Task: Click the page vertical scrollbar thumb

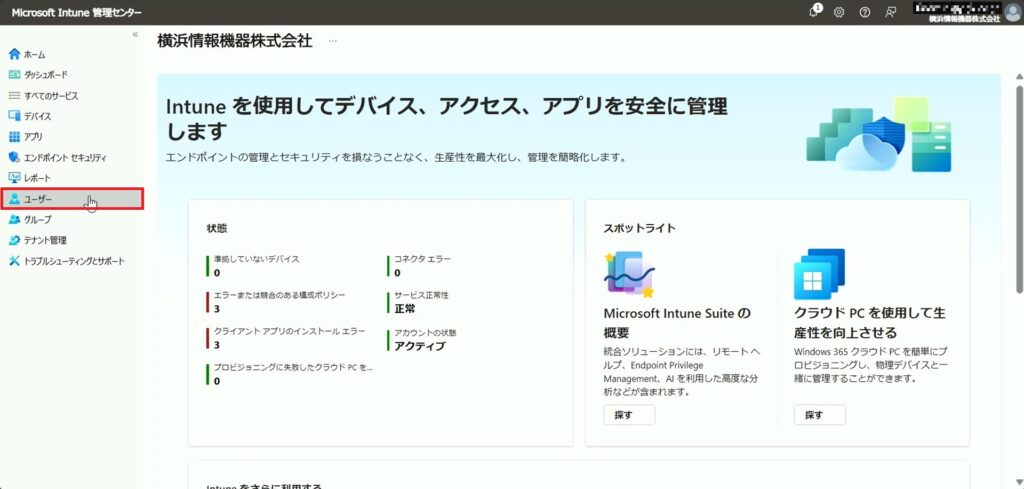Action: coord(1019,188)
